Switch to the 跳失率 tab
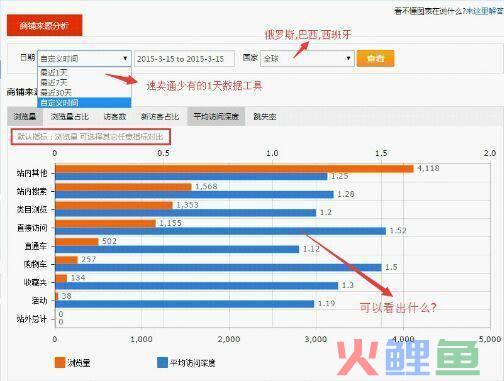The image size is (504, 381). point(265,116)
